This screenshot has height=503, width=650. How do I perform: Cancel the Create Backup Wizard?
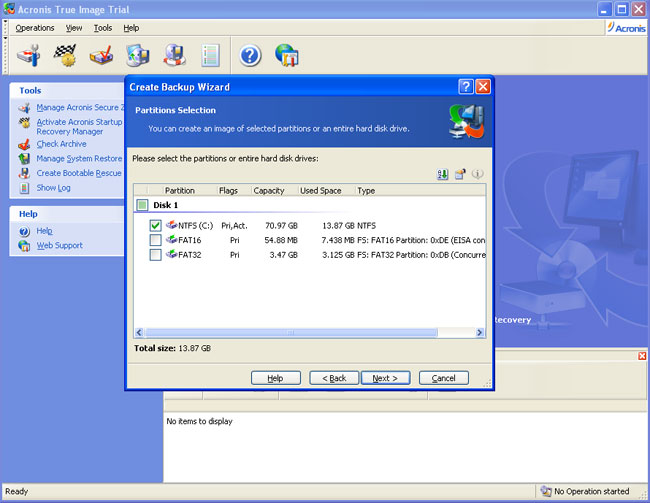[444, 378]
